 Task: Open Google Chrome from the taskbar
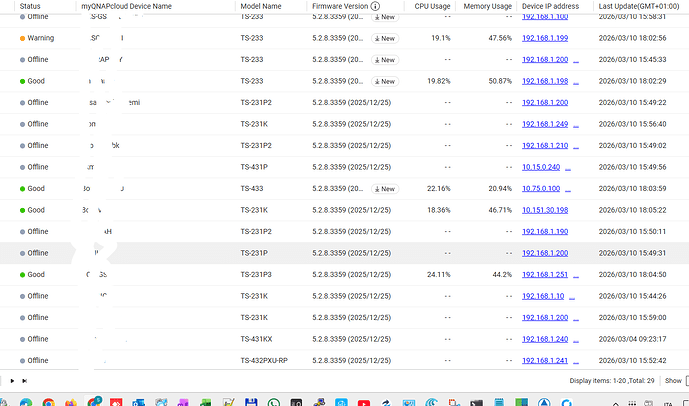click(49, 402)
